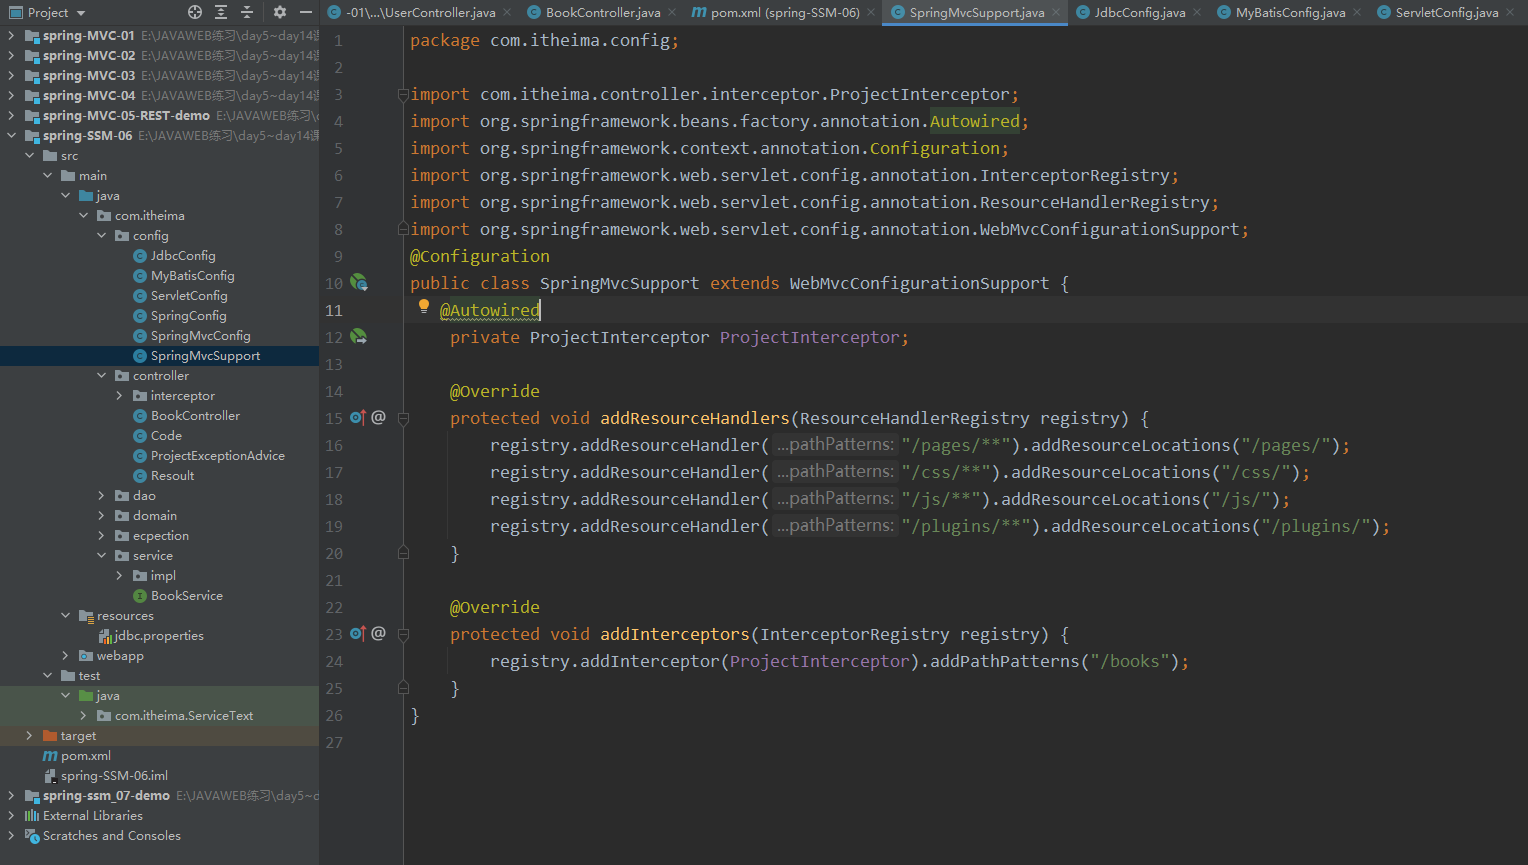Viewport: 1528px width, 865px height.
Task: Expand the interceptor package folder
Action: (x=120, y=396)
